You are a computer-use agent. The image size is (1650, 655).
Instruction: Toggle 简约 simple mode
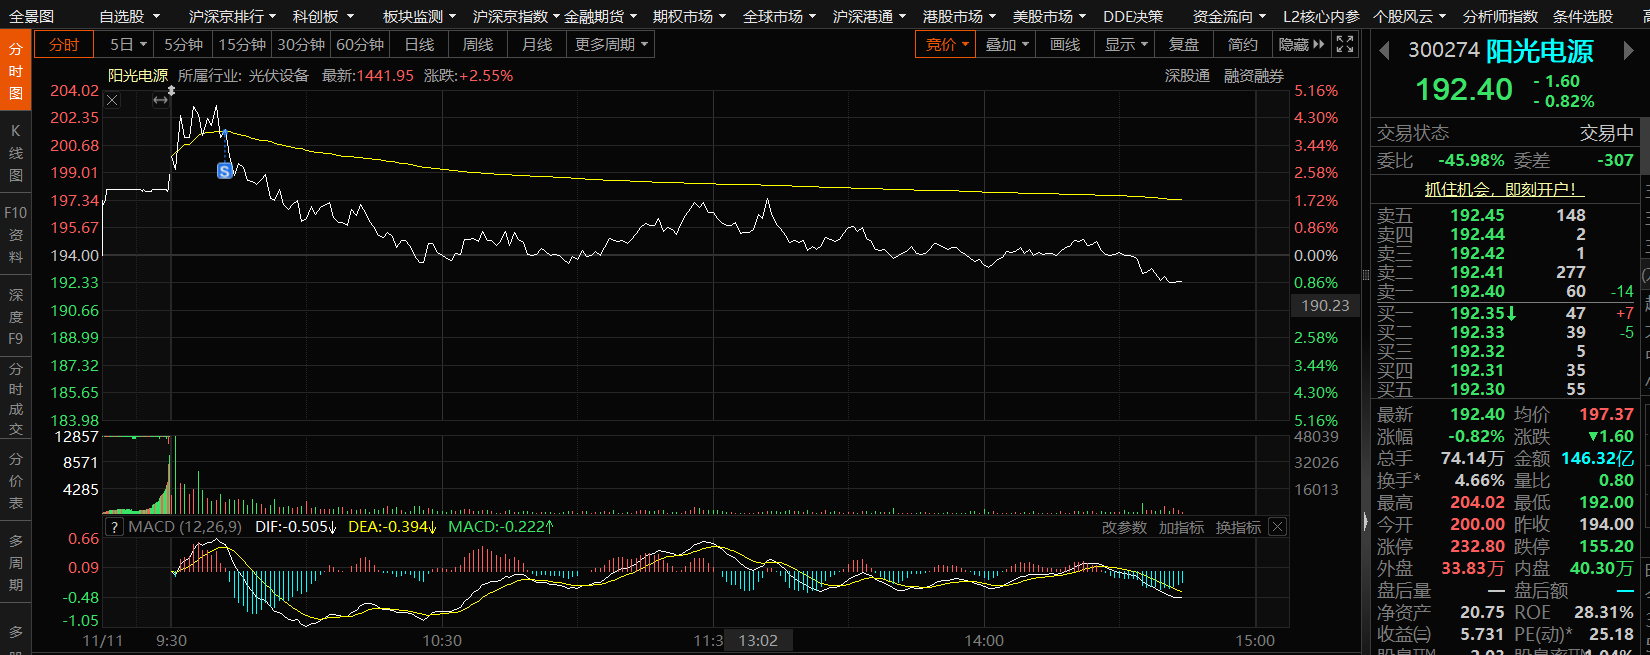click(x=1243, y=45)
